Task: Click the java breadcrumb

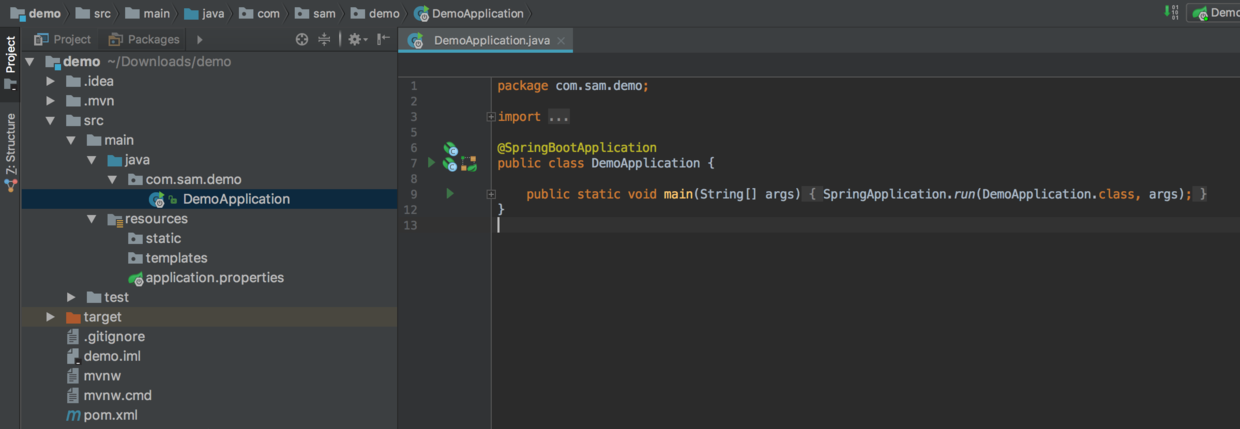Action: [203, 13]
